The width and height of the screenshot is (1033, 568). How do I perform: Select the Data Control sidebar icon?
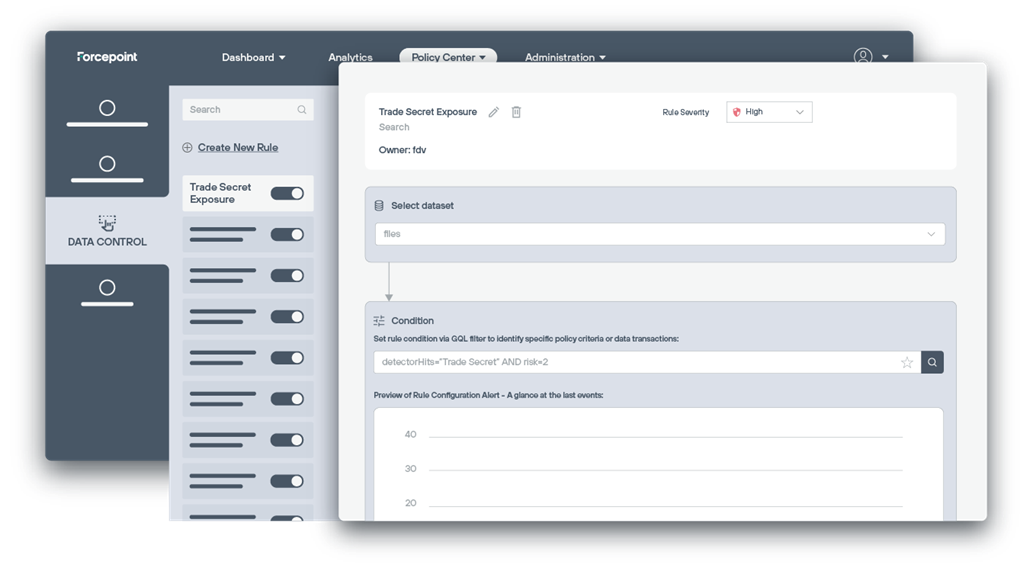(x=107, y=223)
